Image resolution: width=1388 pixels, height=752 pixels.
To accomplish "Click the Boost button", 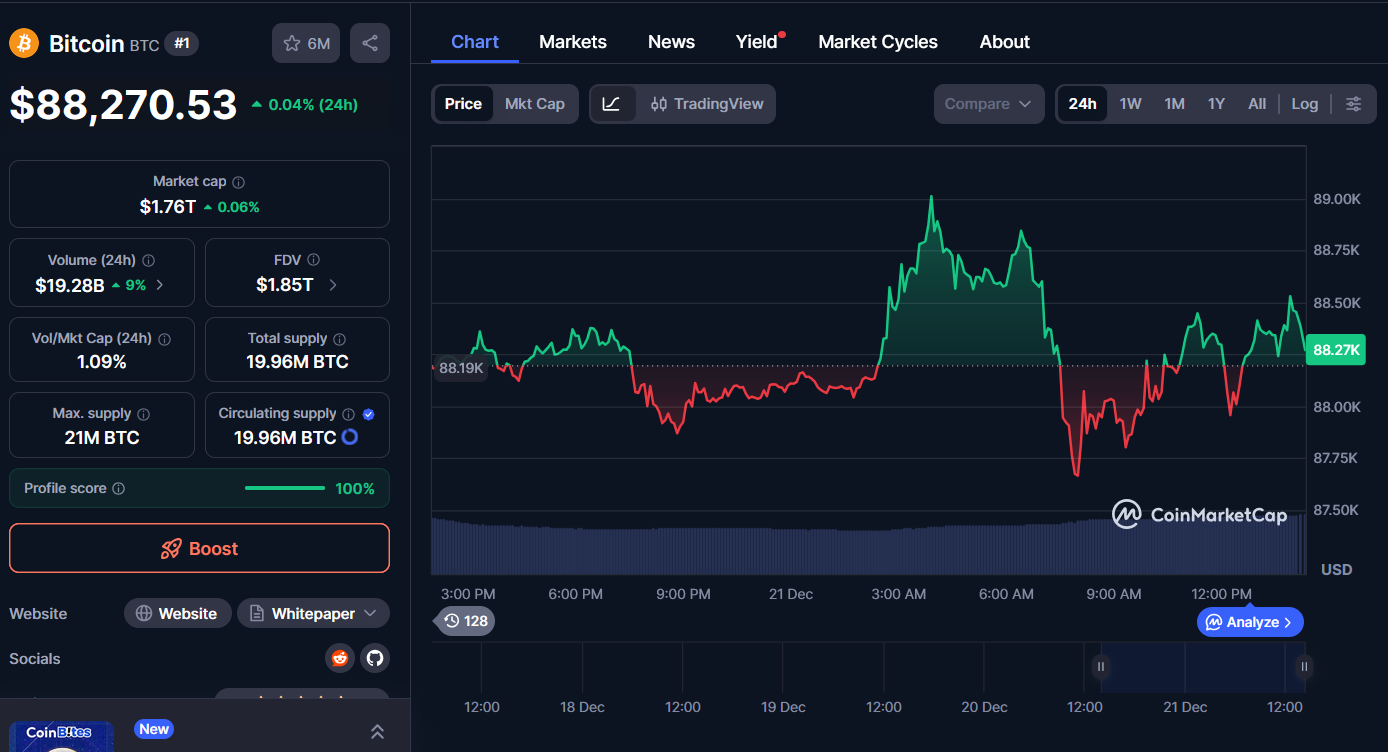I will (199, 548).
